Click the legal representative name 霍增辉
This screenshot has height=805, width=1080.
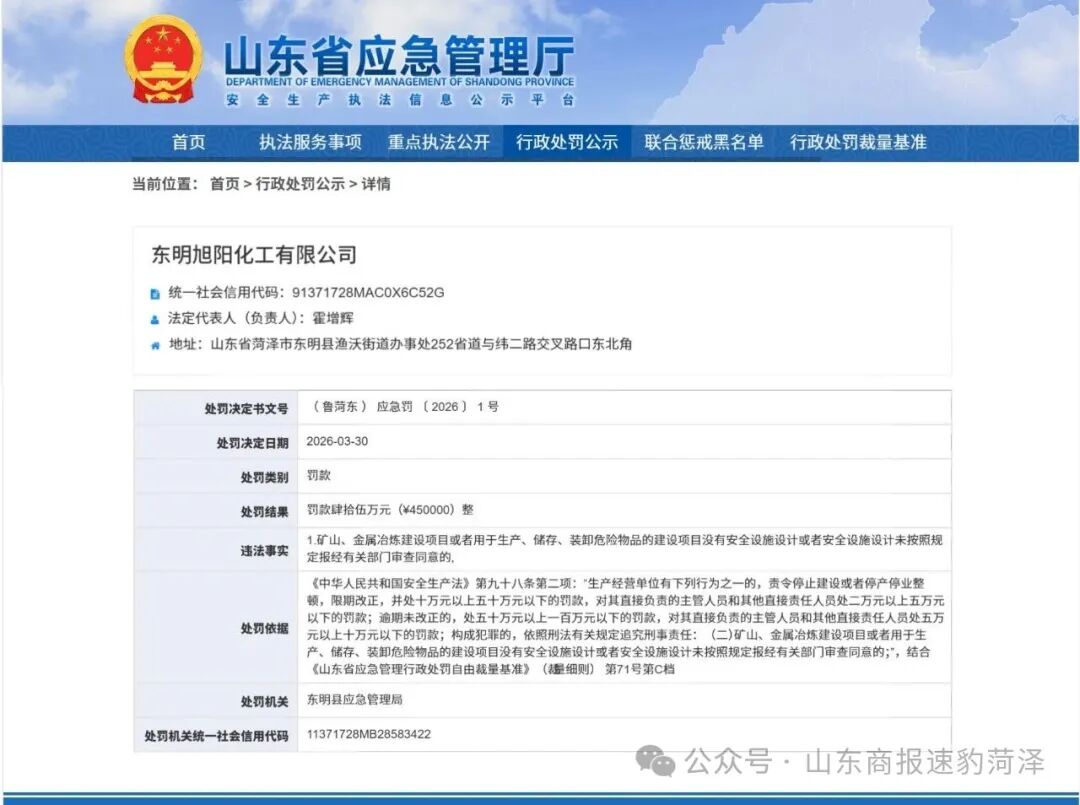(x=333, y=318)
